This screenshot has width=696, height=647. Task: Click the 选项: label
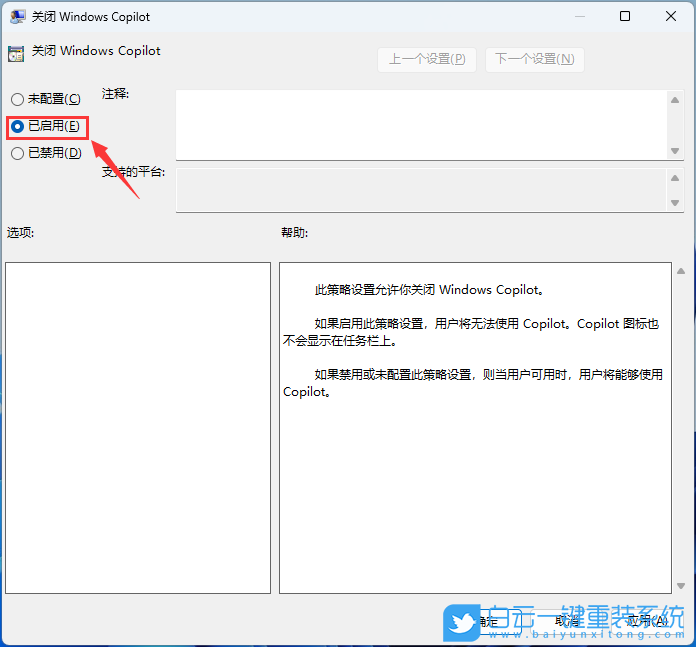pyautogui.click(x=20, y=232)
